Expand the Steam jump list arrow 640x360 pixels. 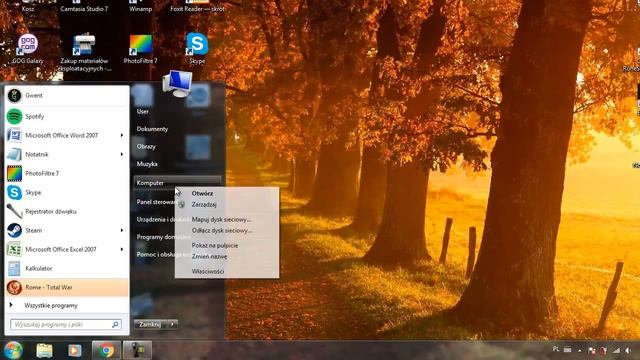(x=122, y=230)
